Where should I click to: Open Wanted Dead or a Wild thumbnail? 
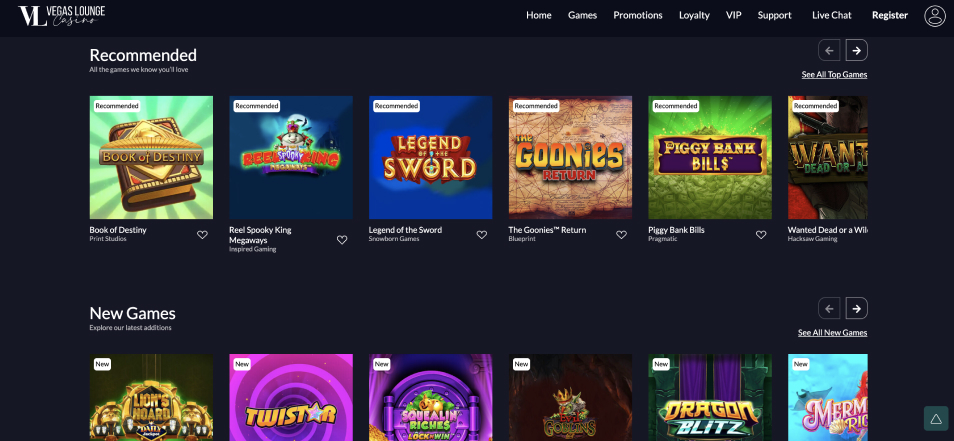(x=827, y=157)
